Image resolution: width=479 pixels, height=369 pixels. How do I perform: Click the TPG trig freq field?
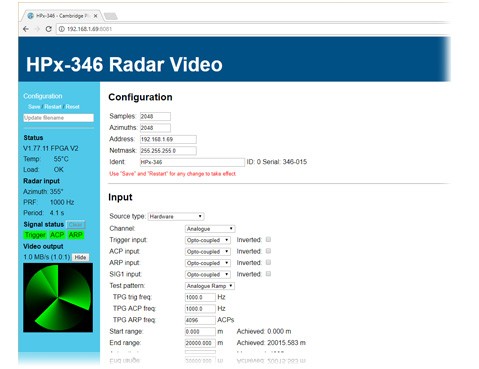click(x=200, y=297)
